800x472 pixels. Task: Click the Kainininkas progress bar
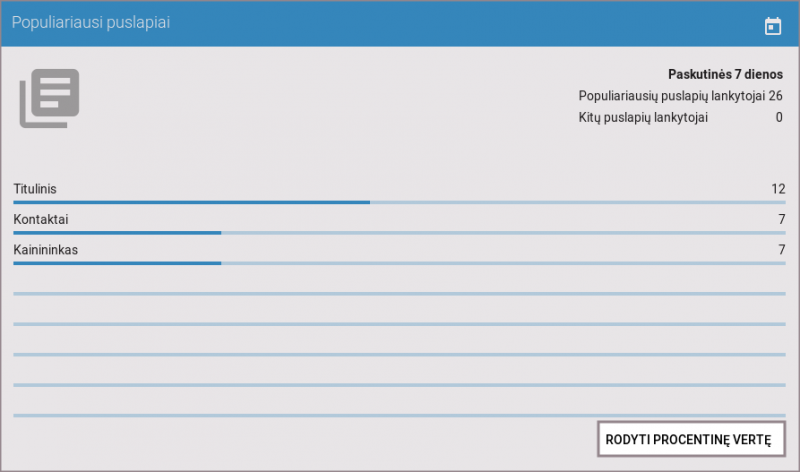399,264
